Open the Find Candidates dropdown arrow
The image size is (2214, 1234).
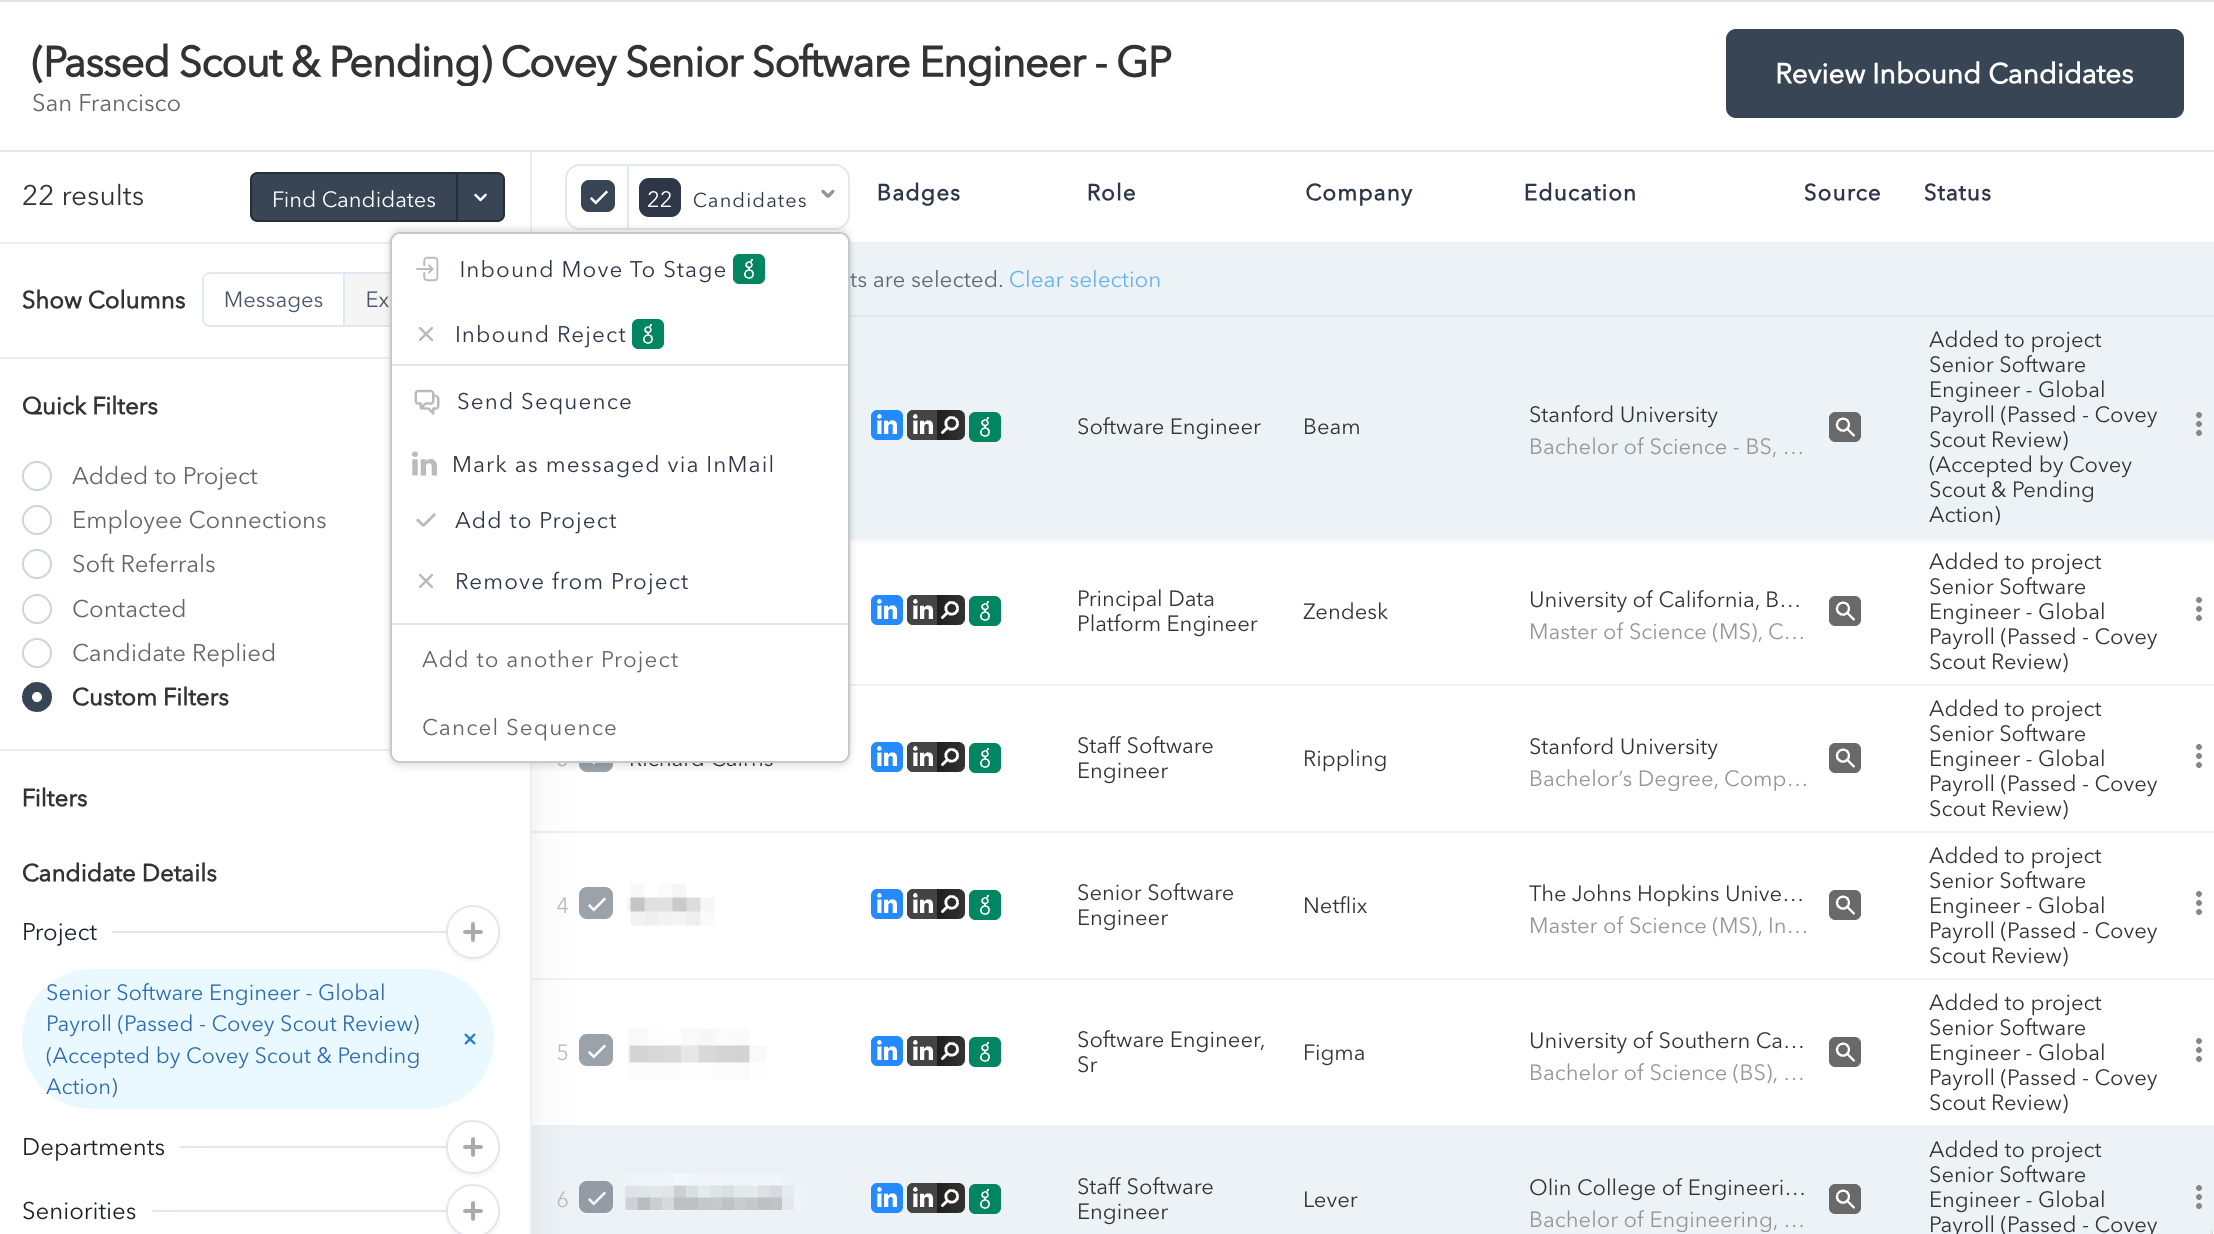[481, 197]
